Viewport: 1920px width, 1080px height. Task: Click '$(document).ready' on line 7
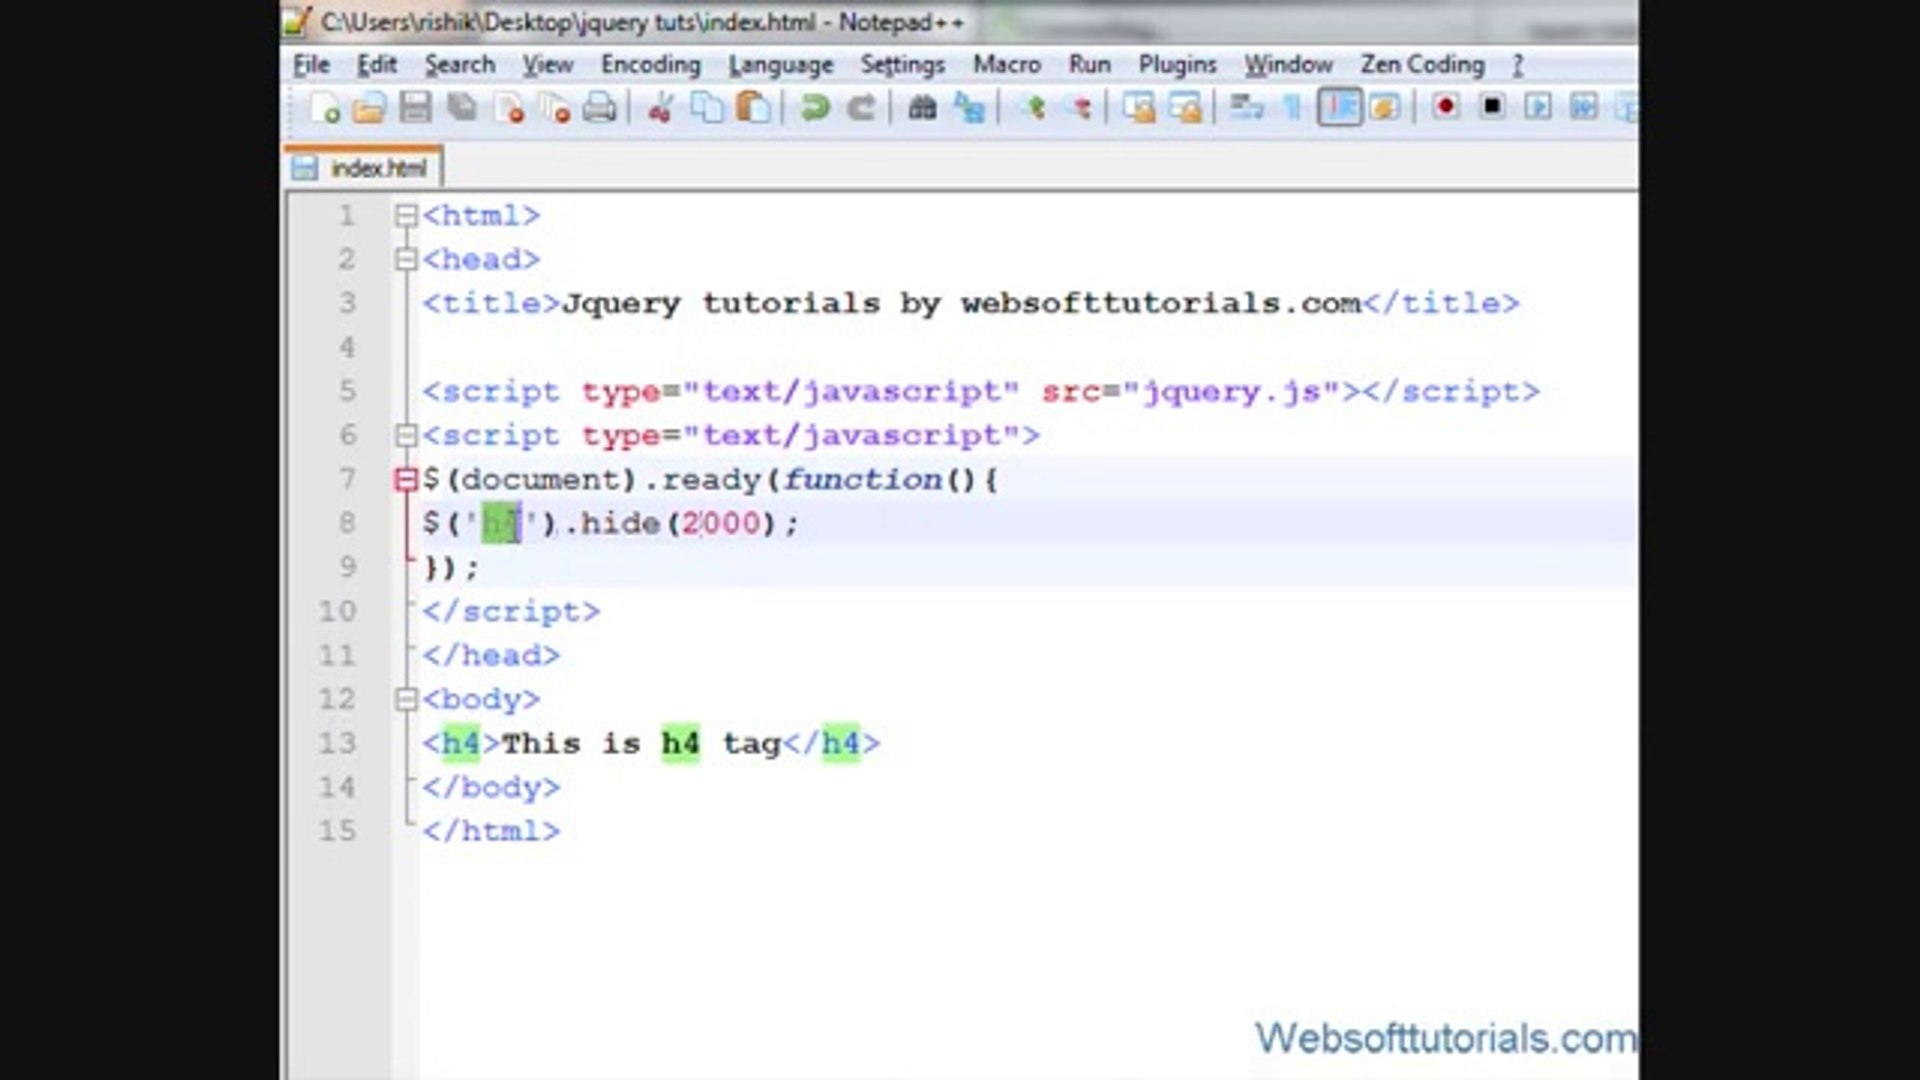click(x=592, y=480)
